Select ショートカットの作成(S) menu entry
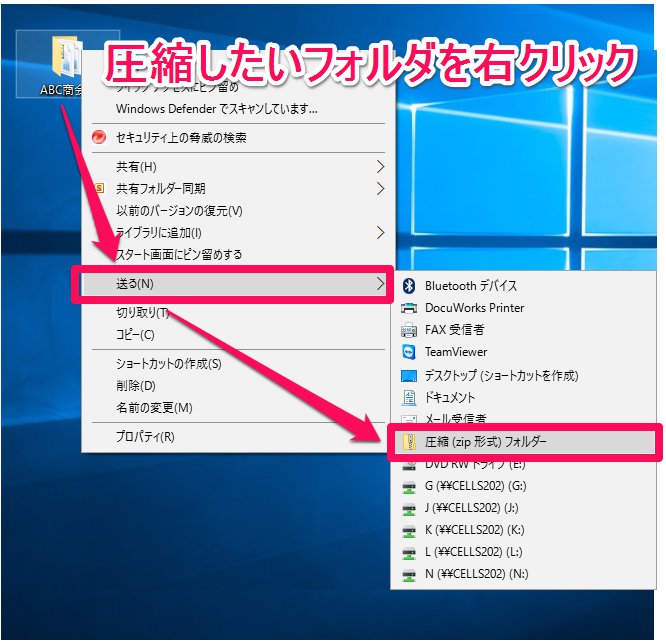 168,364
